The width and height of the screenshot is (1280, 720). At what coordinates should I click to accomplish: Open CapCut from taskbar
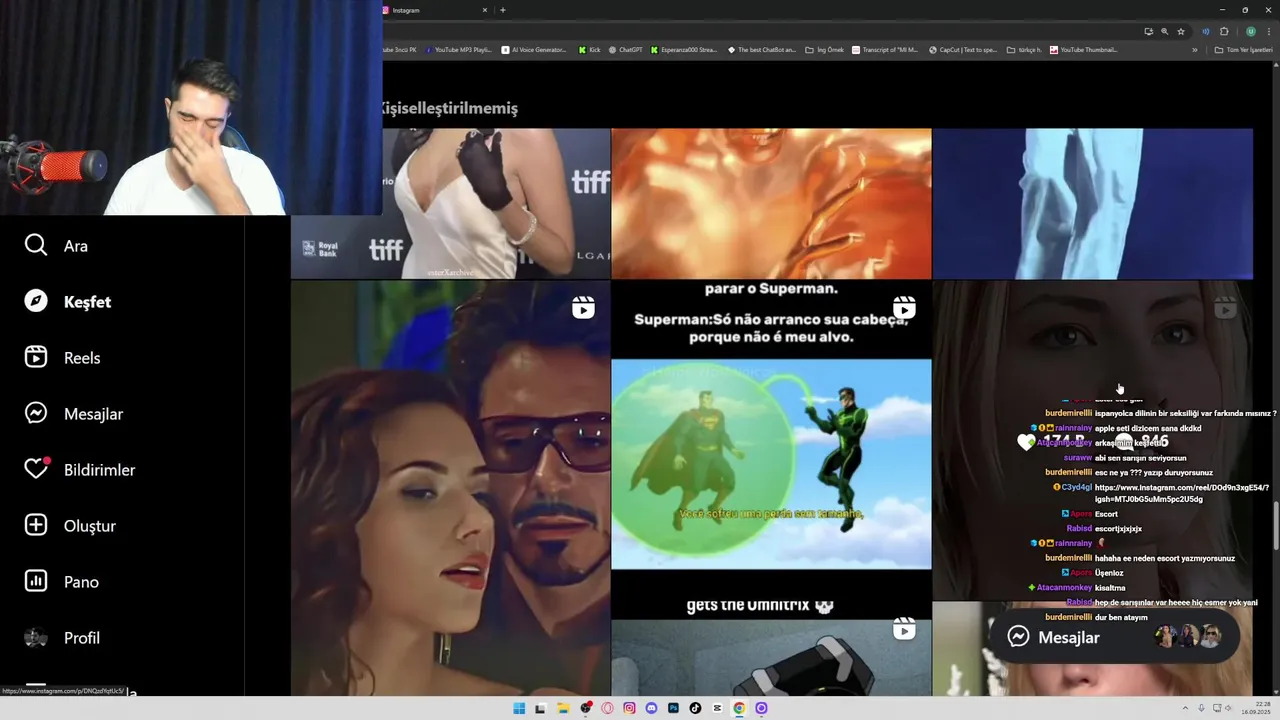(717, 708)
